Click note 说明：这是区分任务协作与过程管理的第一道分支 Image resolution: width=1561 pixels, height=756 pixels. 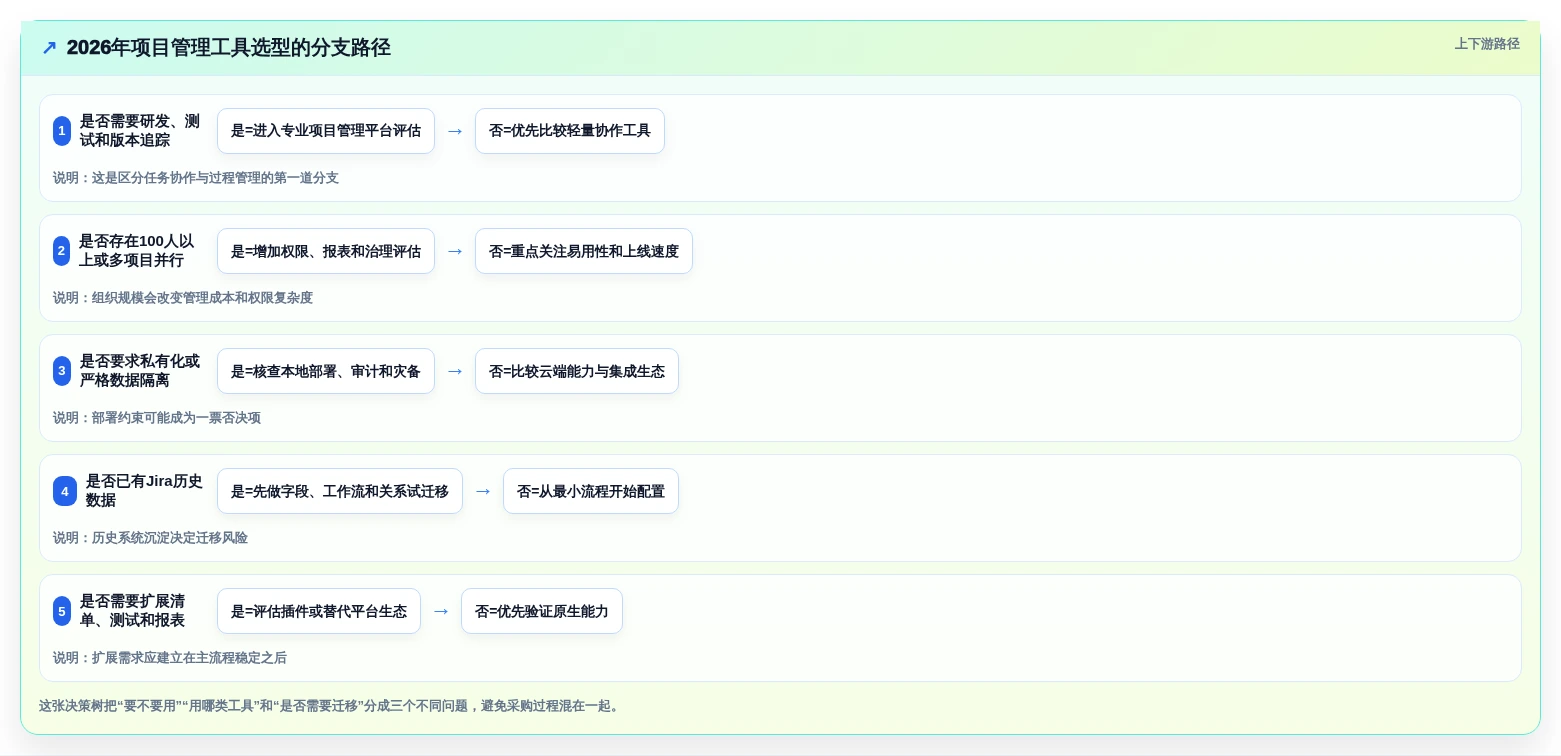[x=196, y=178]
